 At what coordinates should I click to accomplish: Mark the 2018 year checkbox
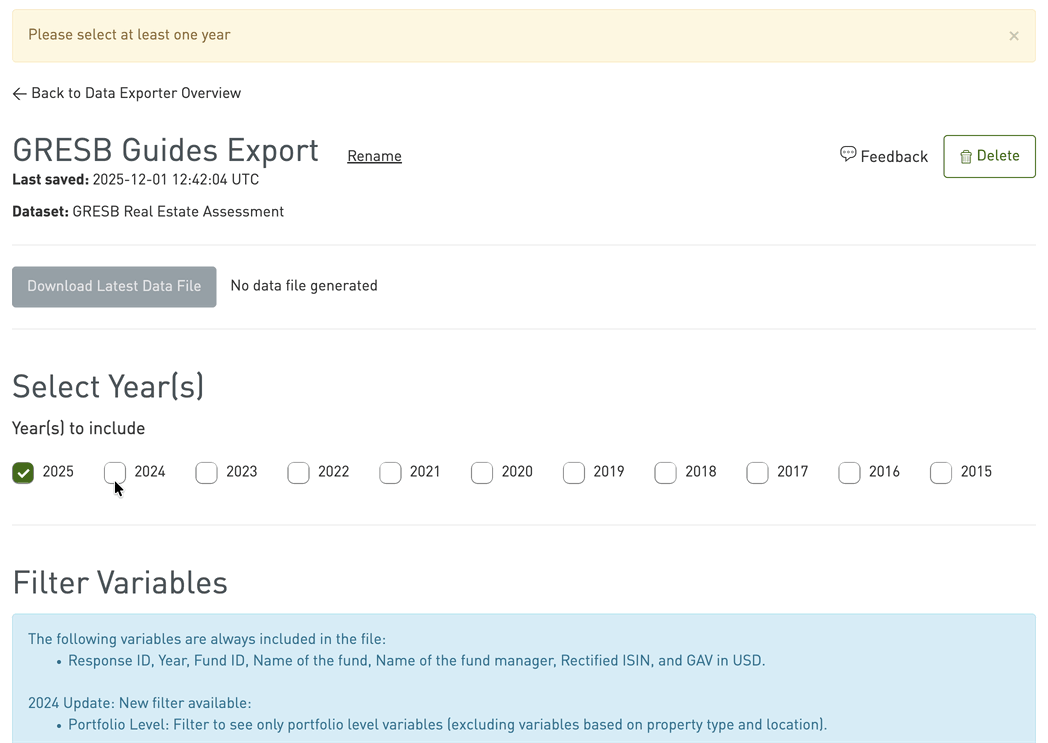(x=666, y=472)
